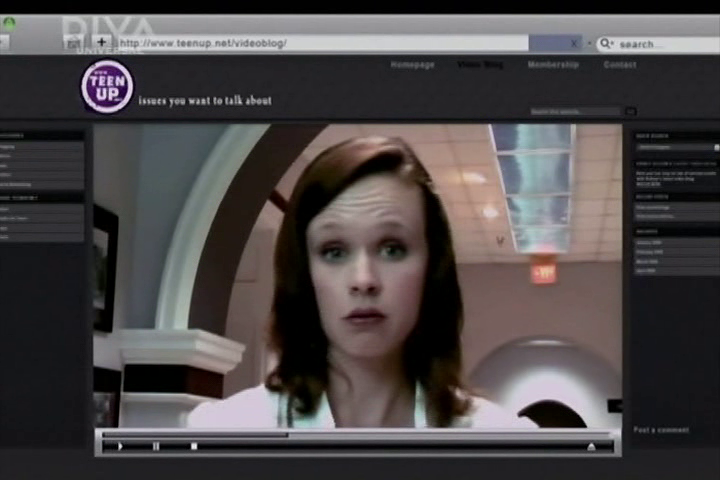Click the plus add-tab button
720x480 pixels.
point(101,42)
